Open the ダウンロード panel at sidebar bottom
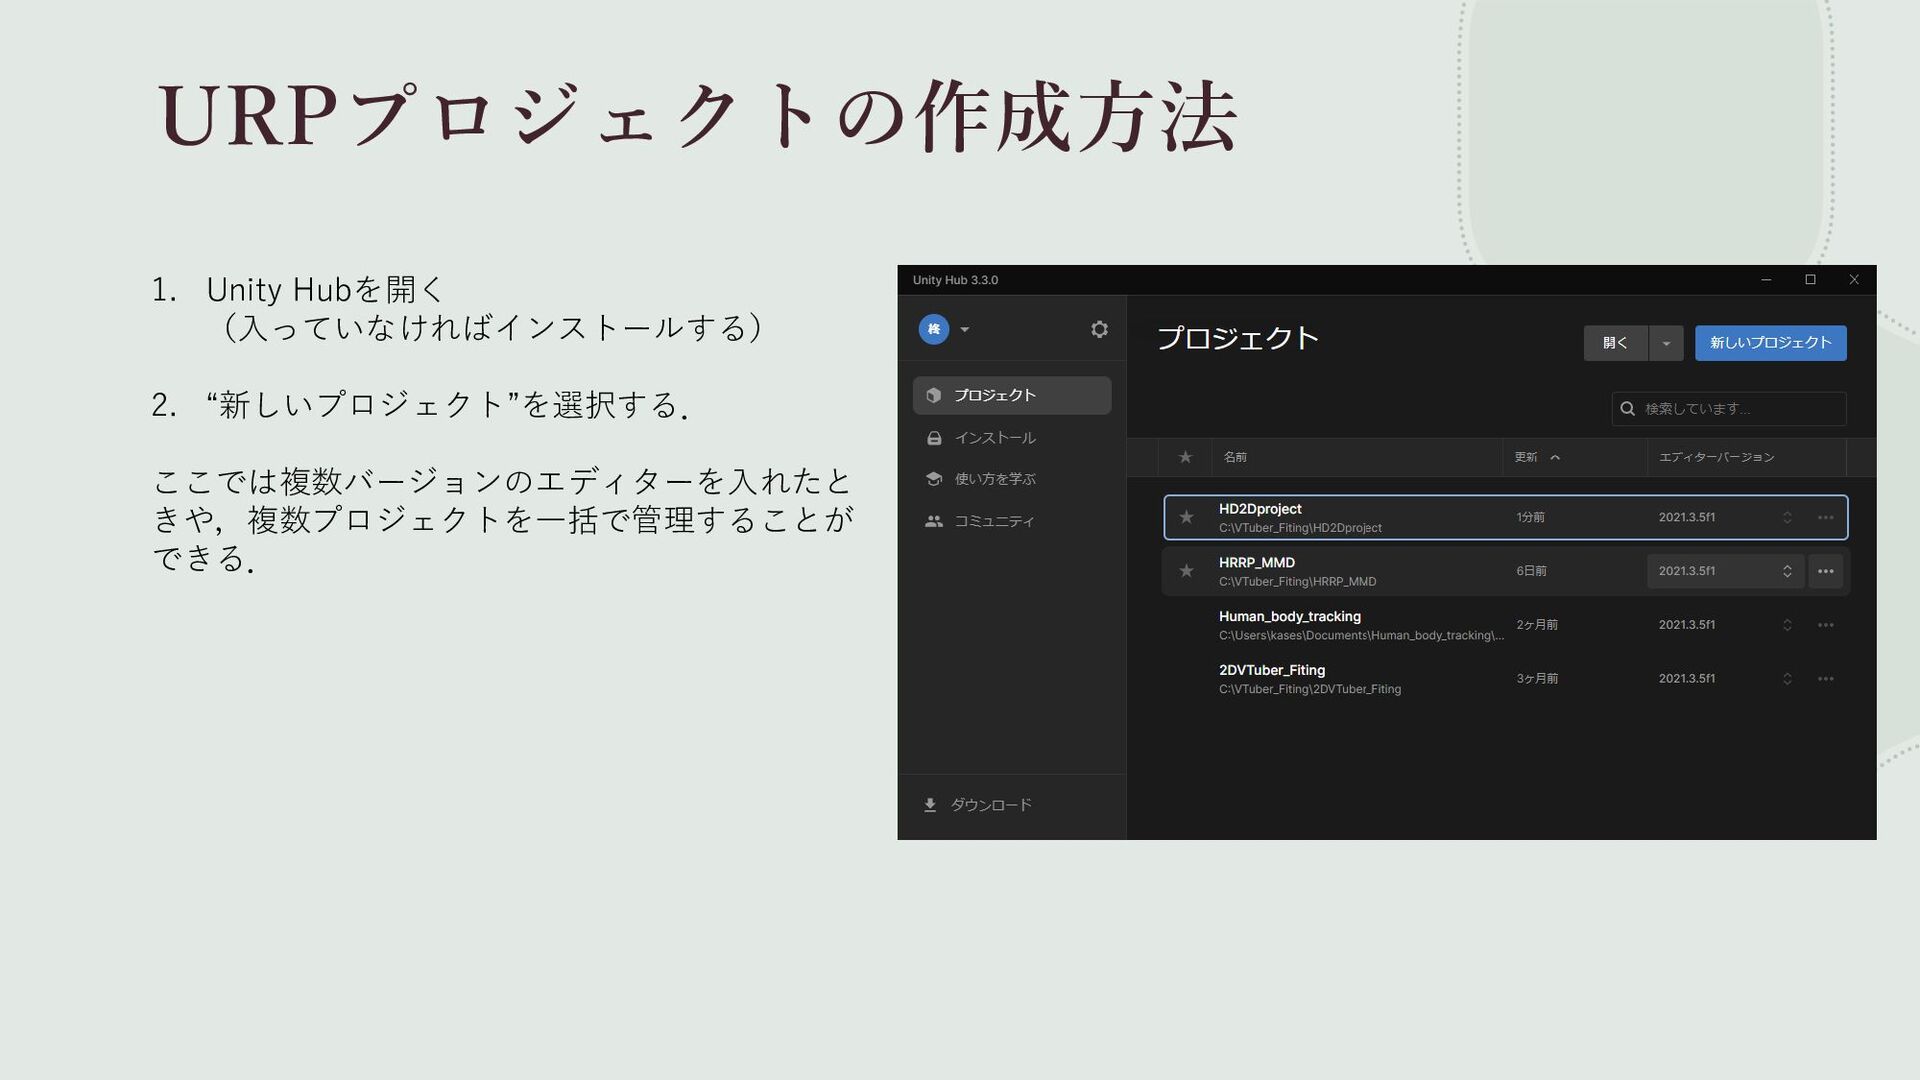The image size is (1920, 1080). tap(978, 805)
